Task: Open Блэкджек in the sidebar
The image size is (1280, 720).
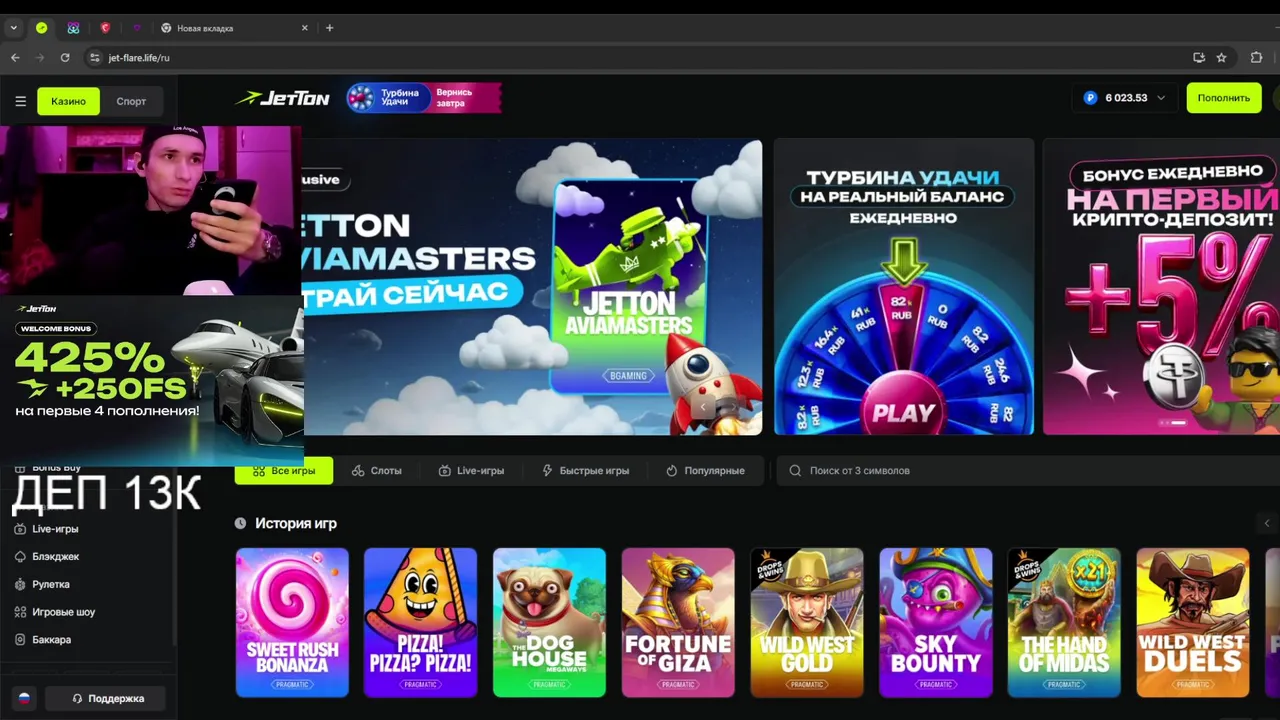Action: point(55,557)
